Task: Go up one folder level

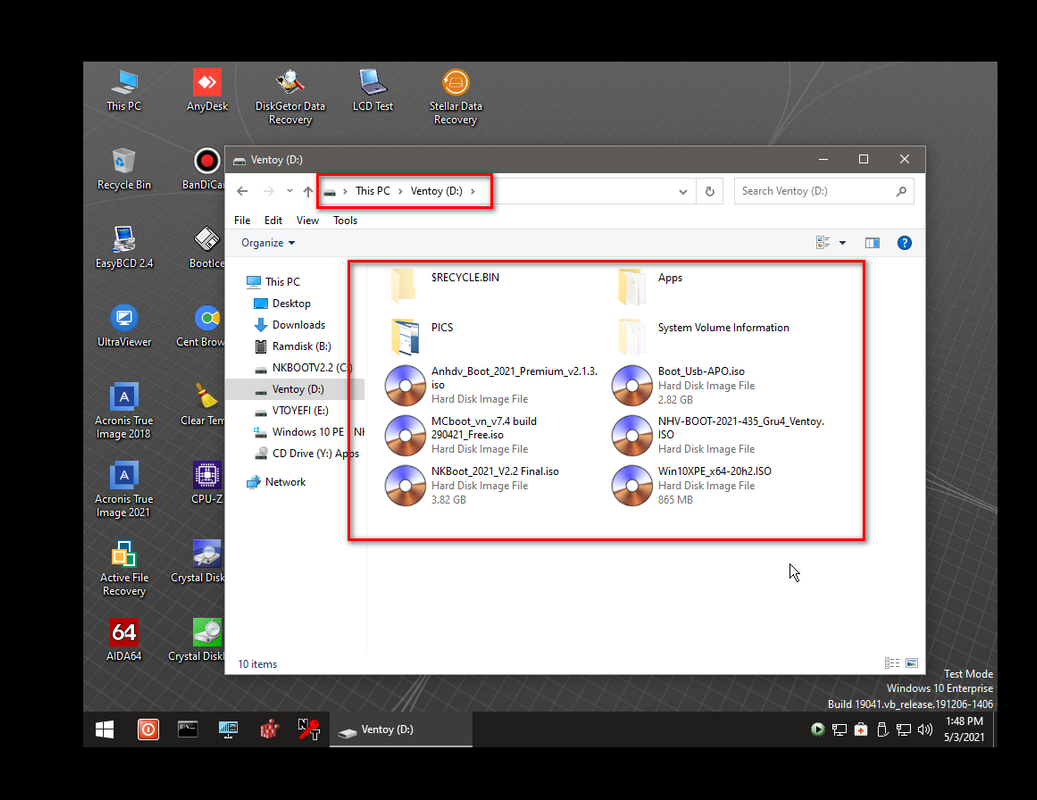Action: [308, 191]
